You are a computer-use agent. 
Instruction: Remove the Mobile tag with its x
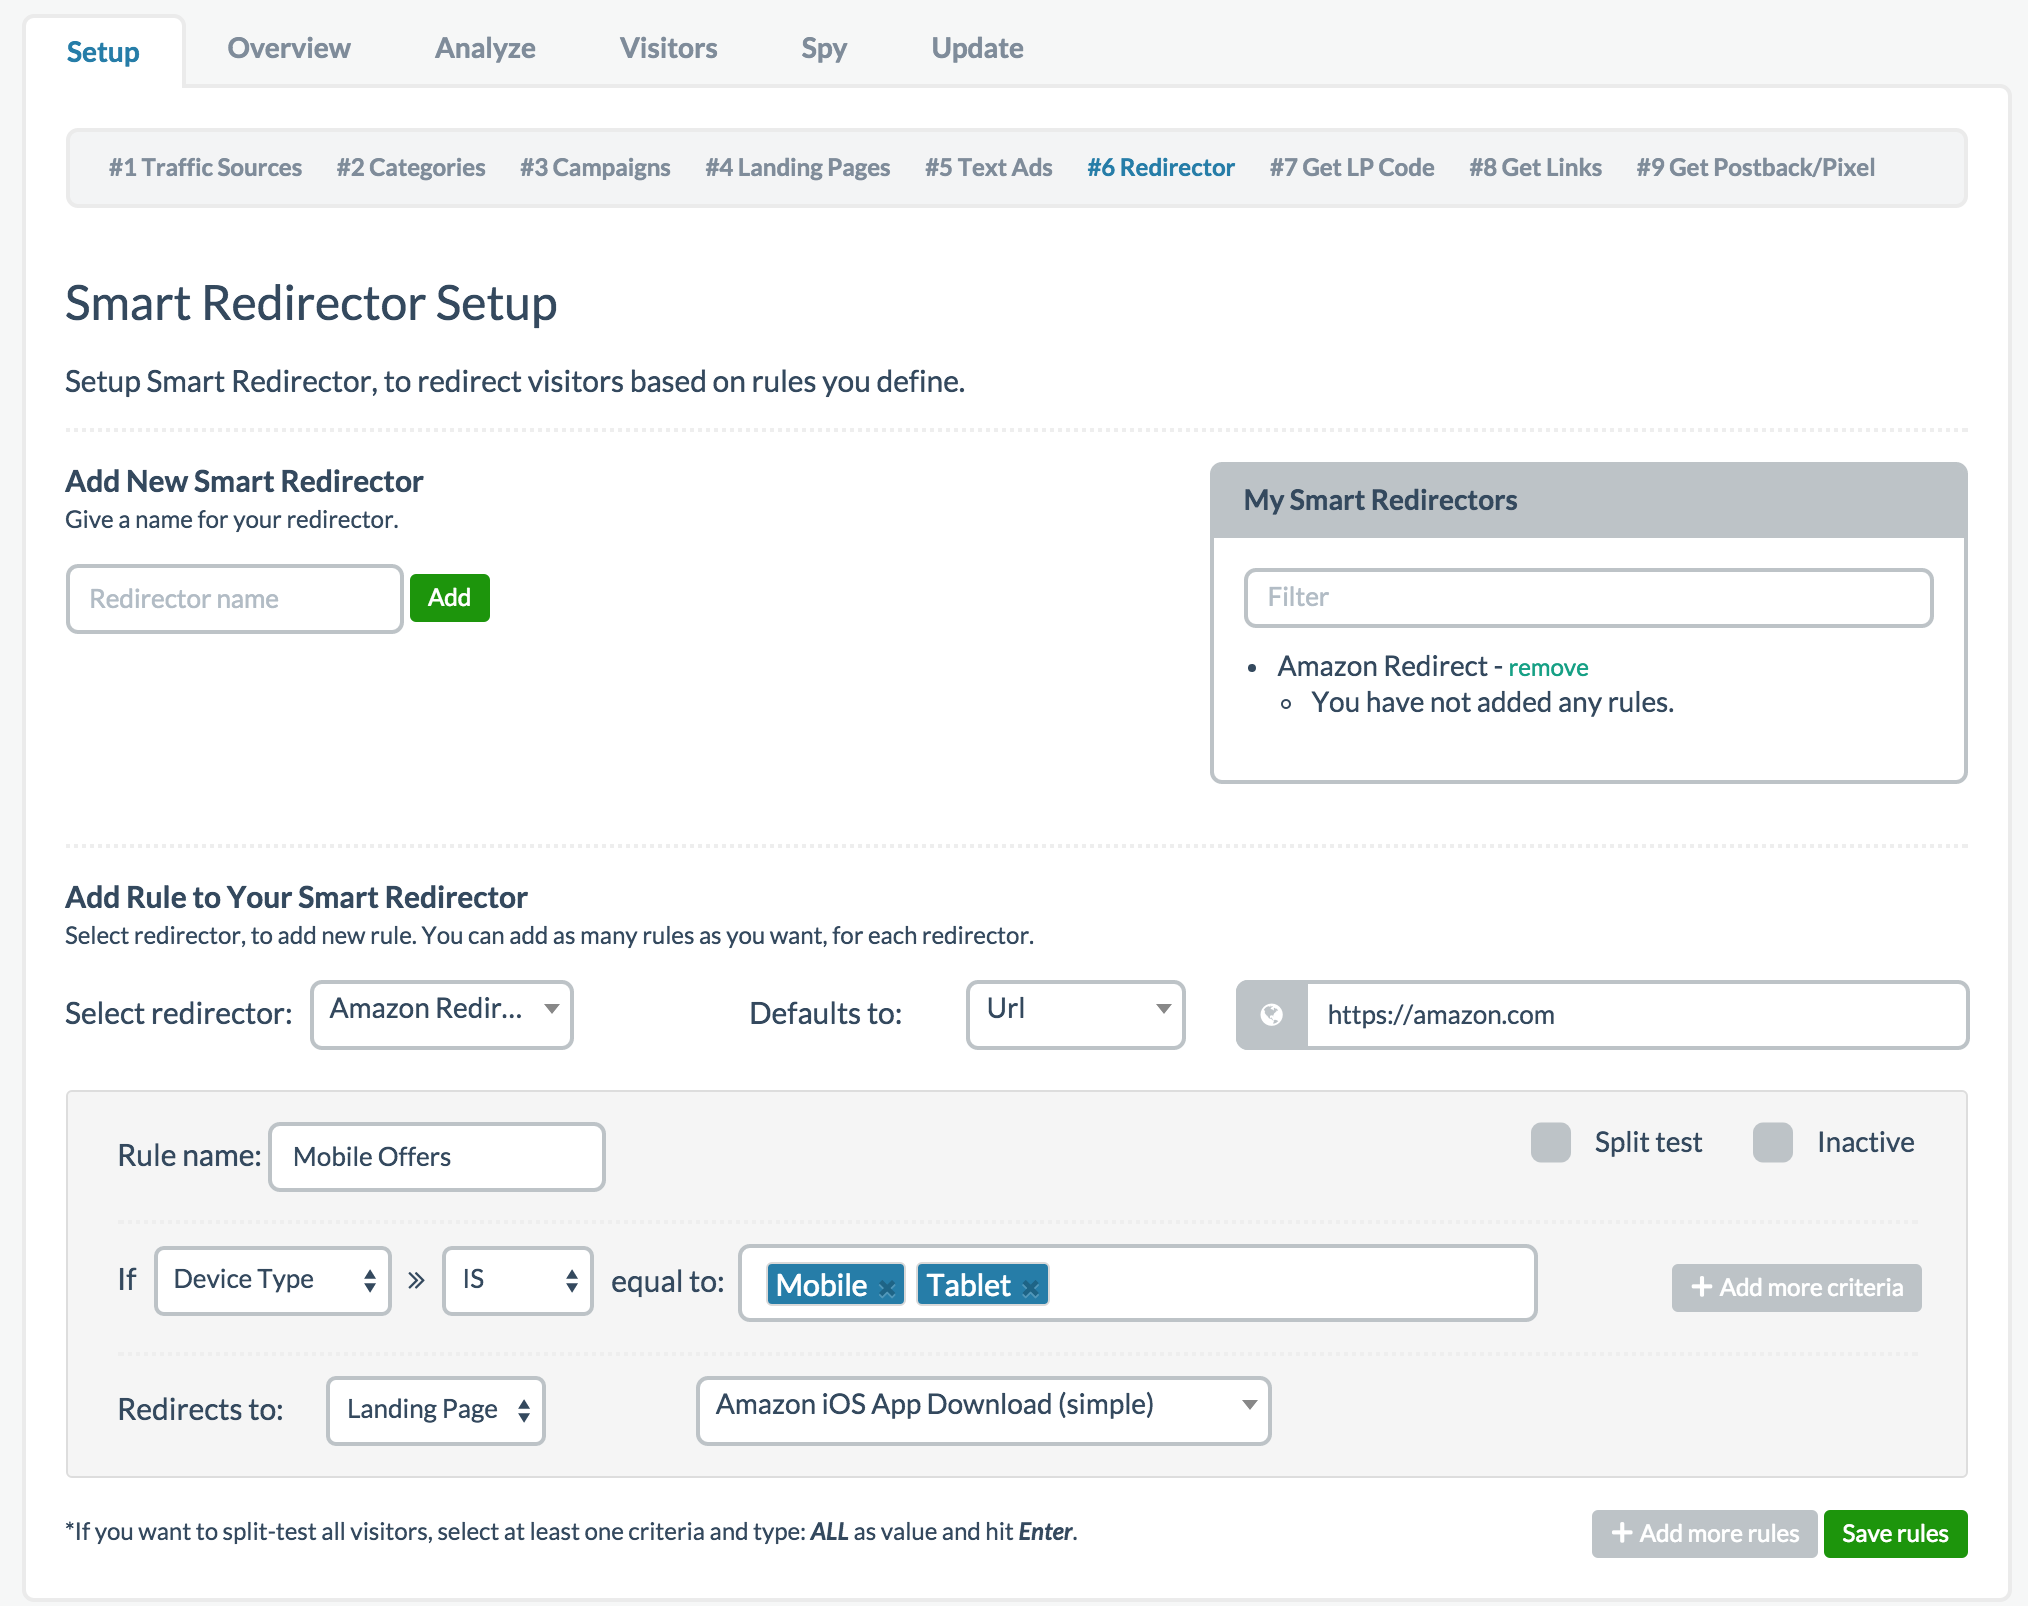(886, 1288)
